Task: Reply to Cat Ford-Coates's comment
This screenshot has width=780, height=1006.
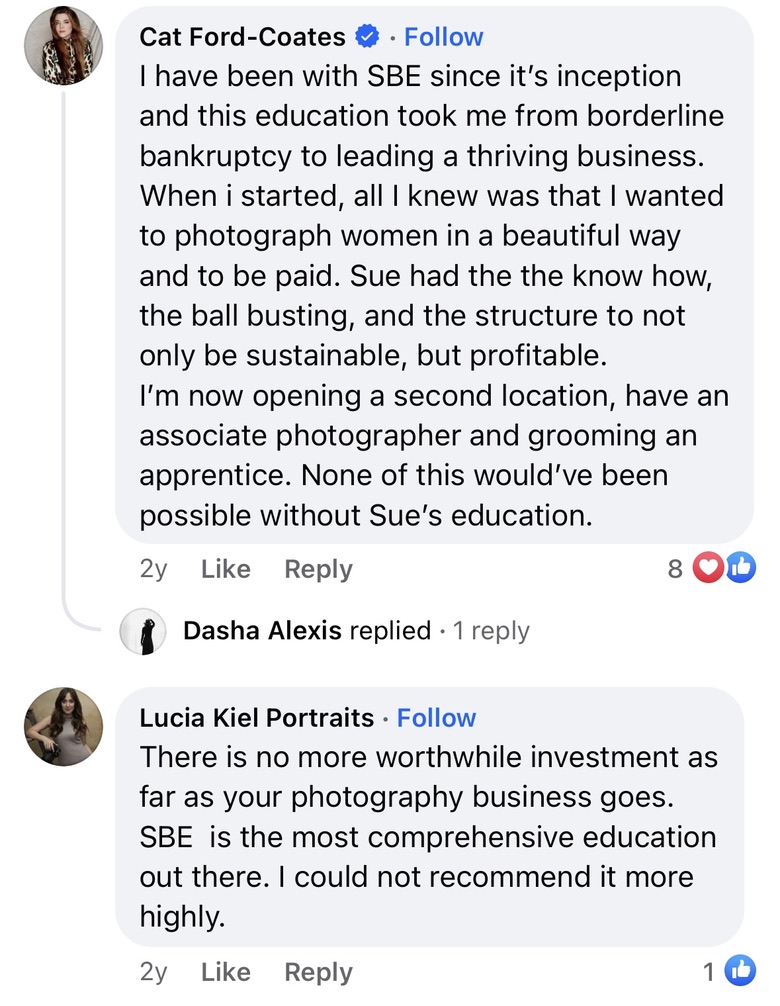Action: pos(318,569)
